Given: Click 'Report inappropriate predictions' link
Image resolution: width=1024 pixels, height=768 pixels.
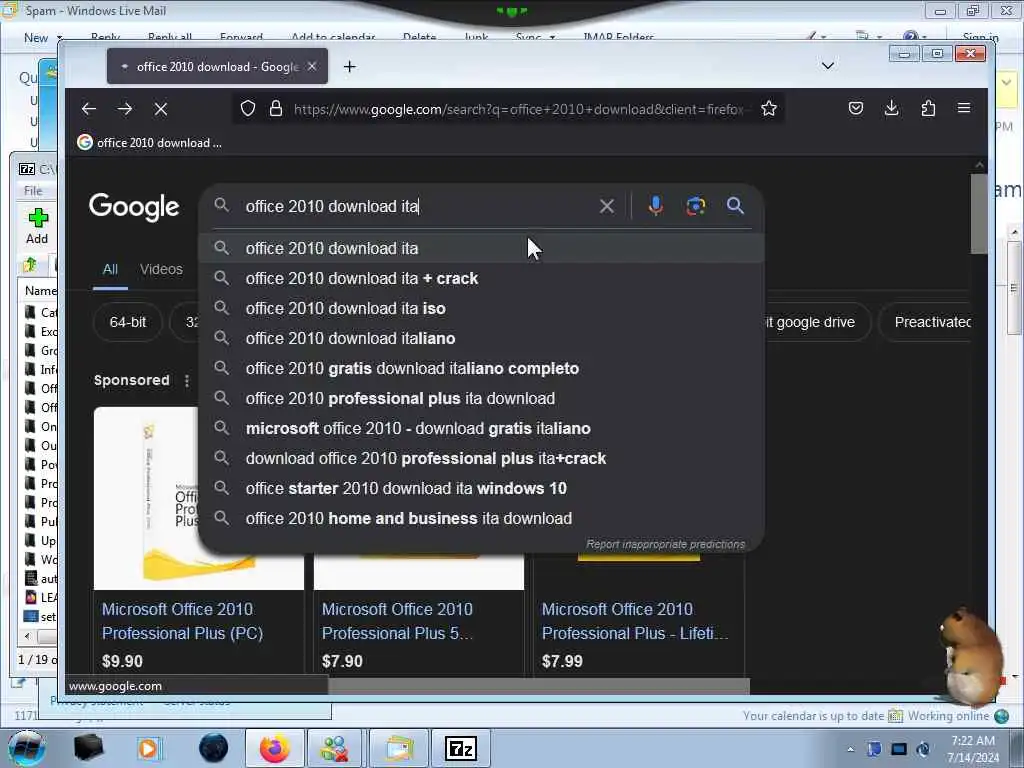Looking at the screenshot, I should pyautogui.click(x=665, y=544).
